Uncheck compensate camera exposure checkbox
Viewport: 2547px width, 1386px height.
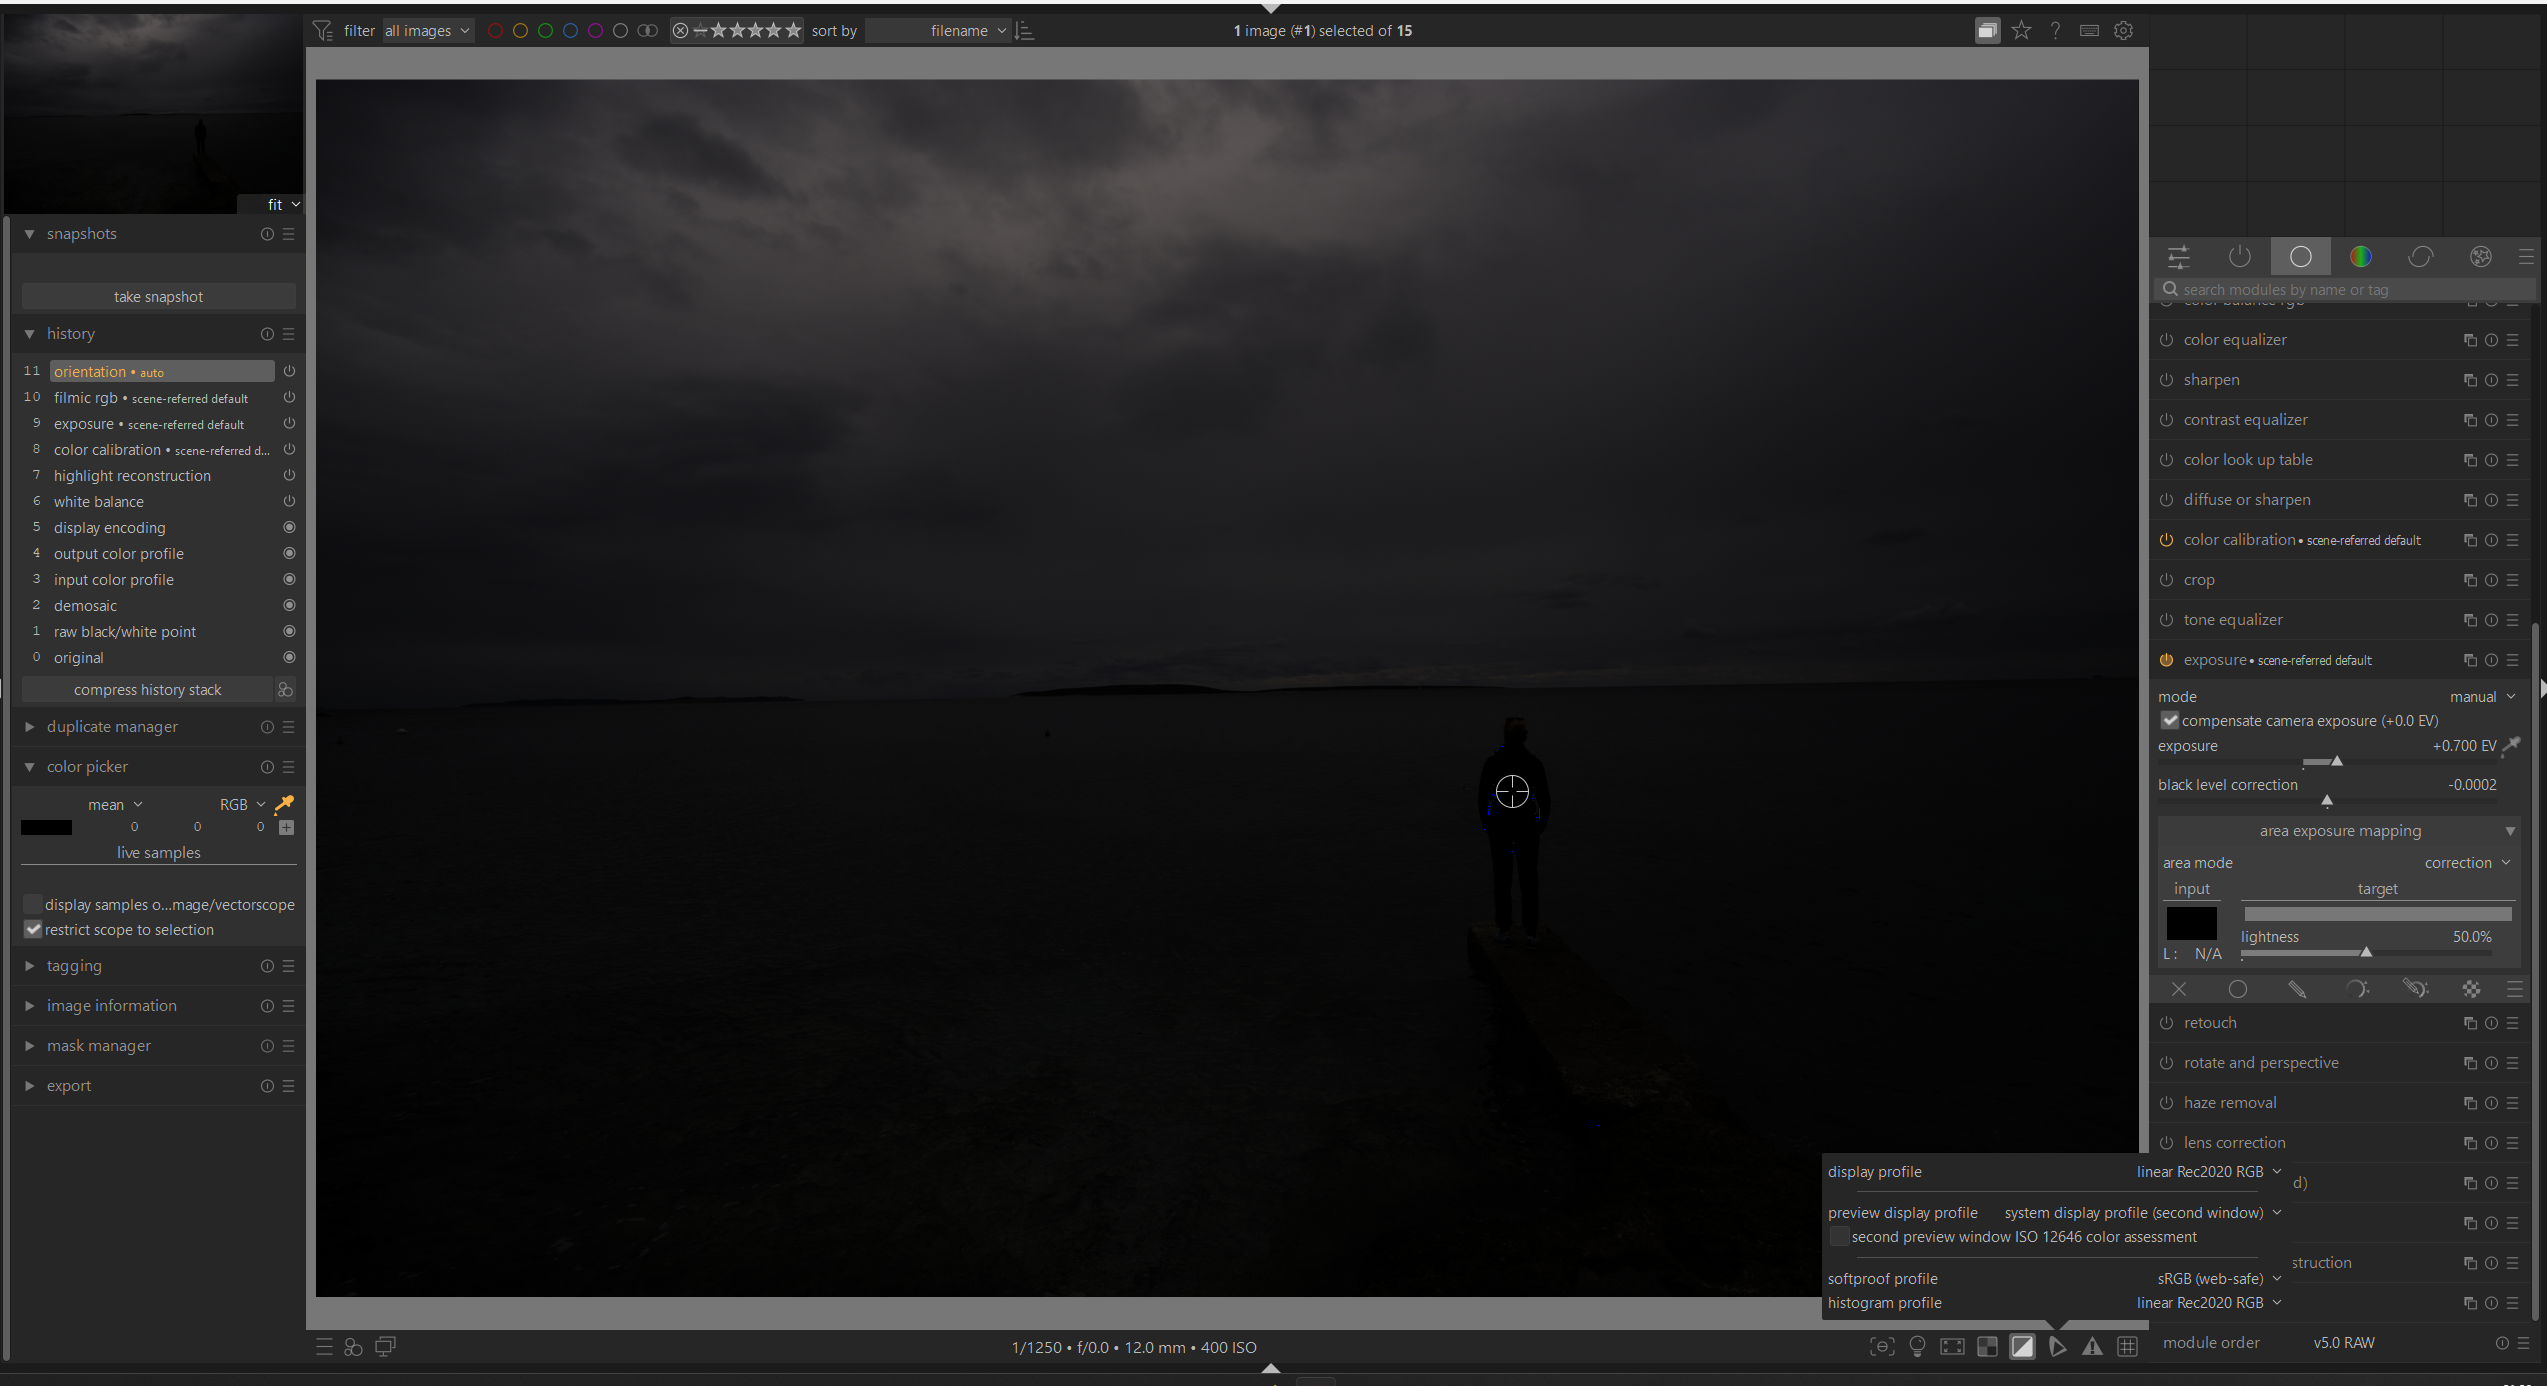2169,721
